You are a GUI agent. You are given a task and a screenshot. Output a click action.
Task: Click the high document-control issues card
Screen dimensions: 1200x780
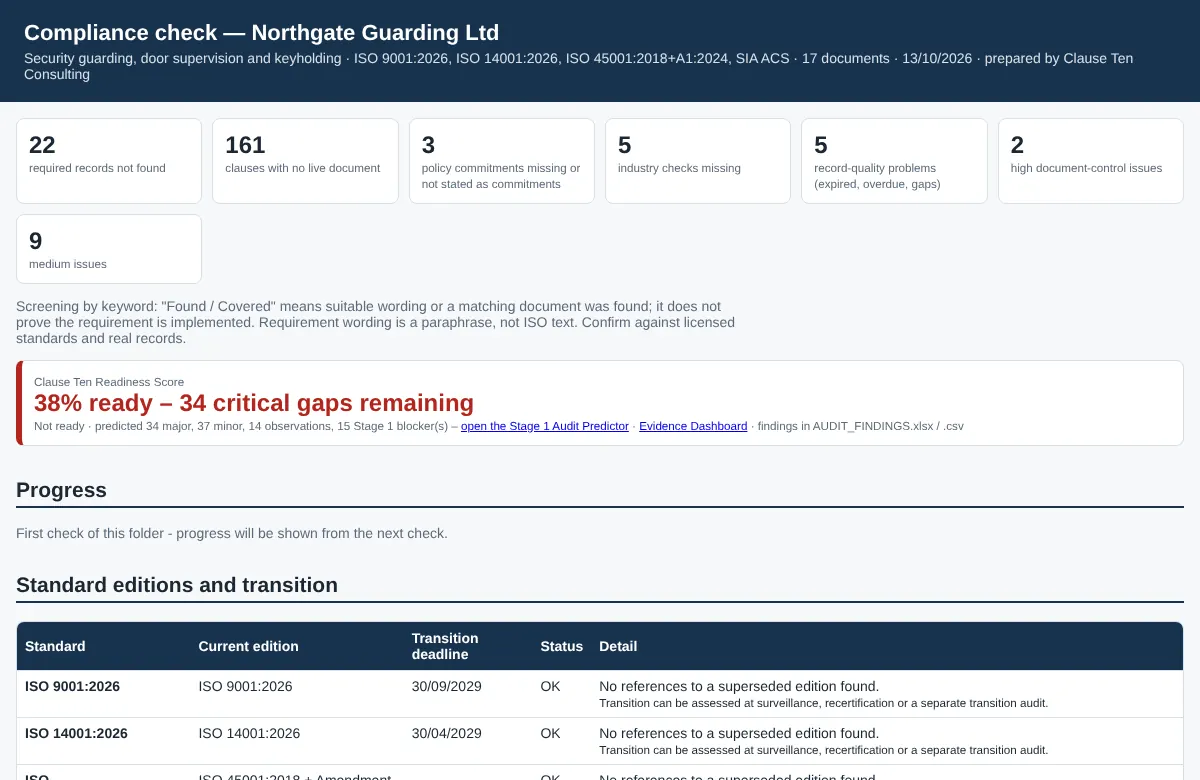(x=1091, y=161)
